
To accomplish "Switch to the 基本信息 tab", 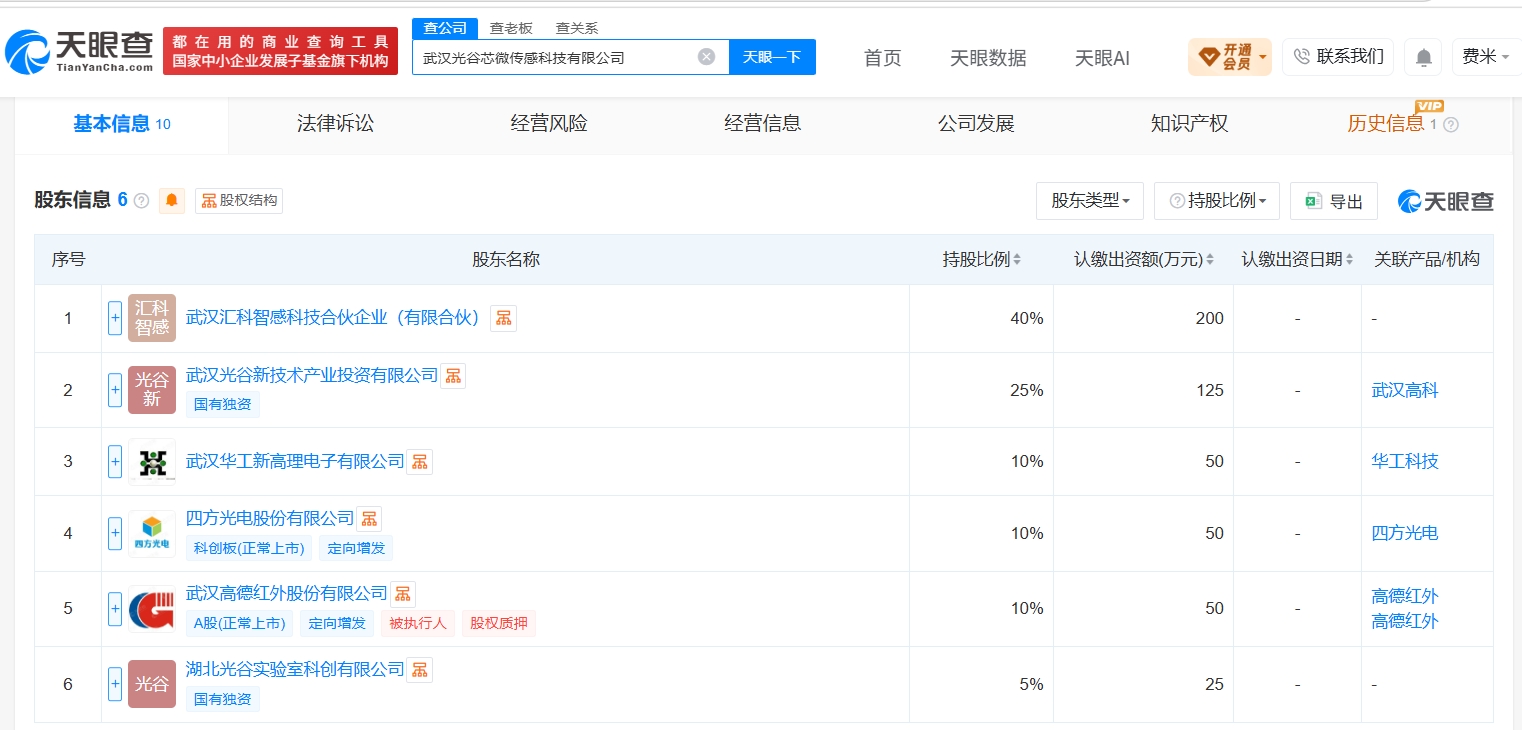I will pyautogui.click(x=121, y=125).
